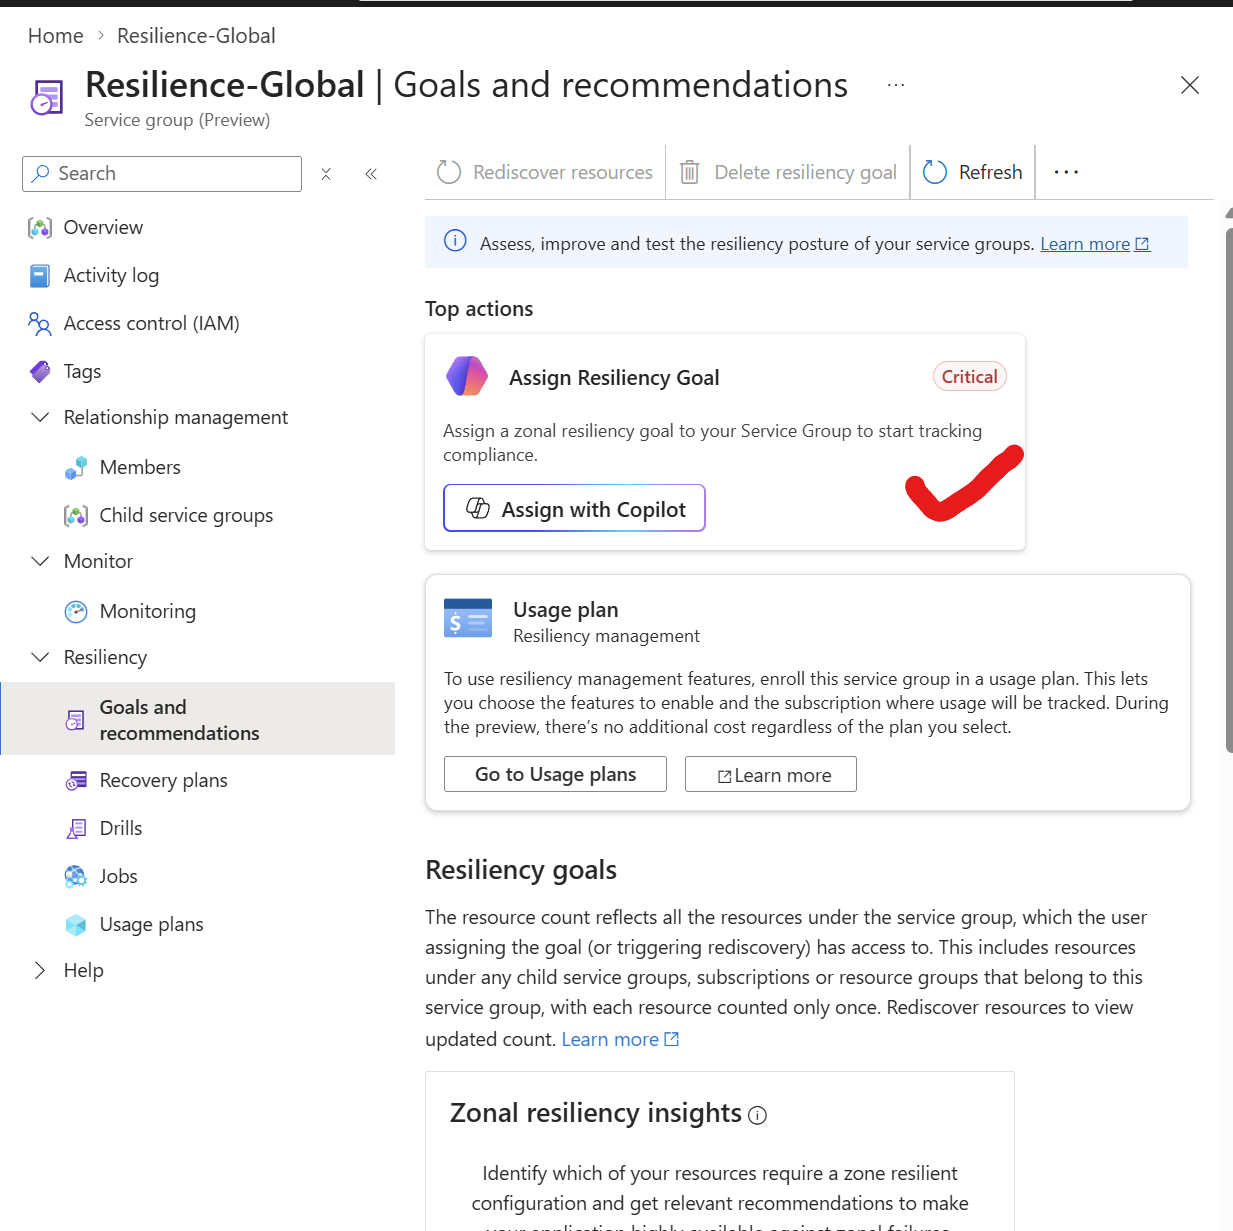Click the 'Top actions' heading

(479, 309)
